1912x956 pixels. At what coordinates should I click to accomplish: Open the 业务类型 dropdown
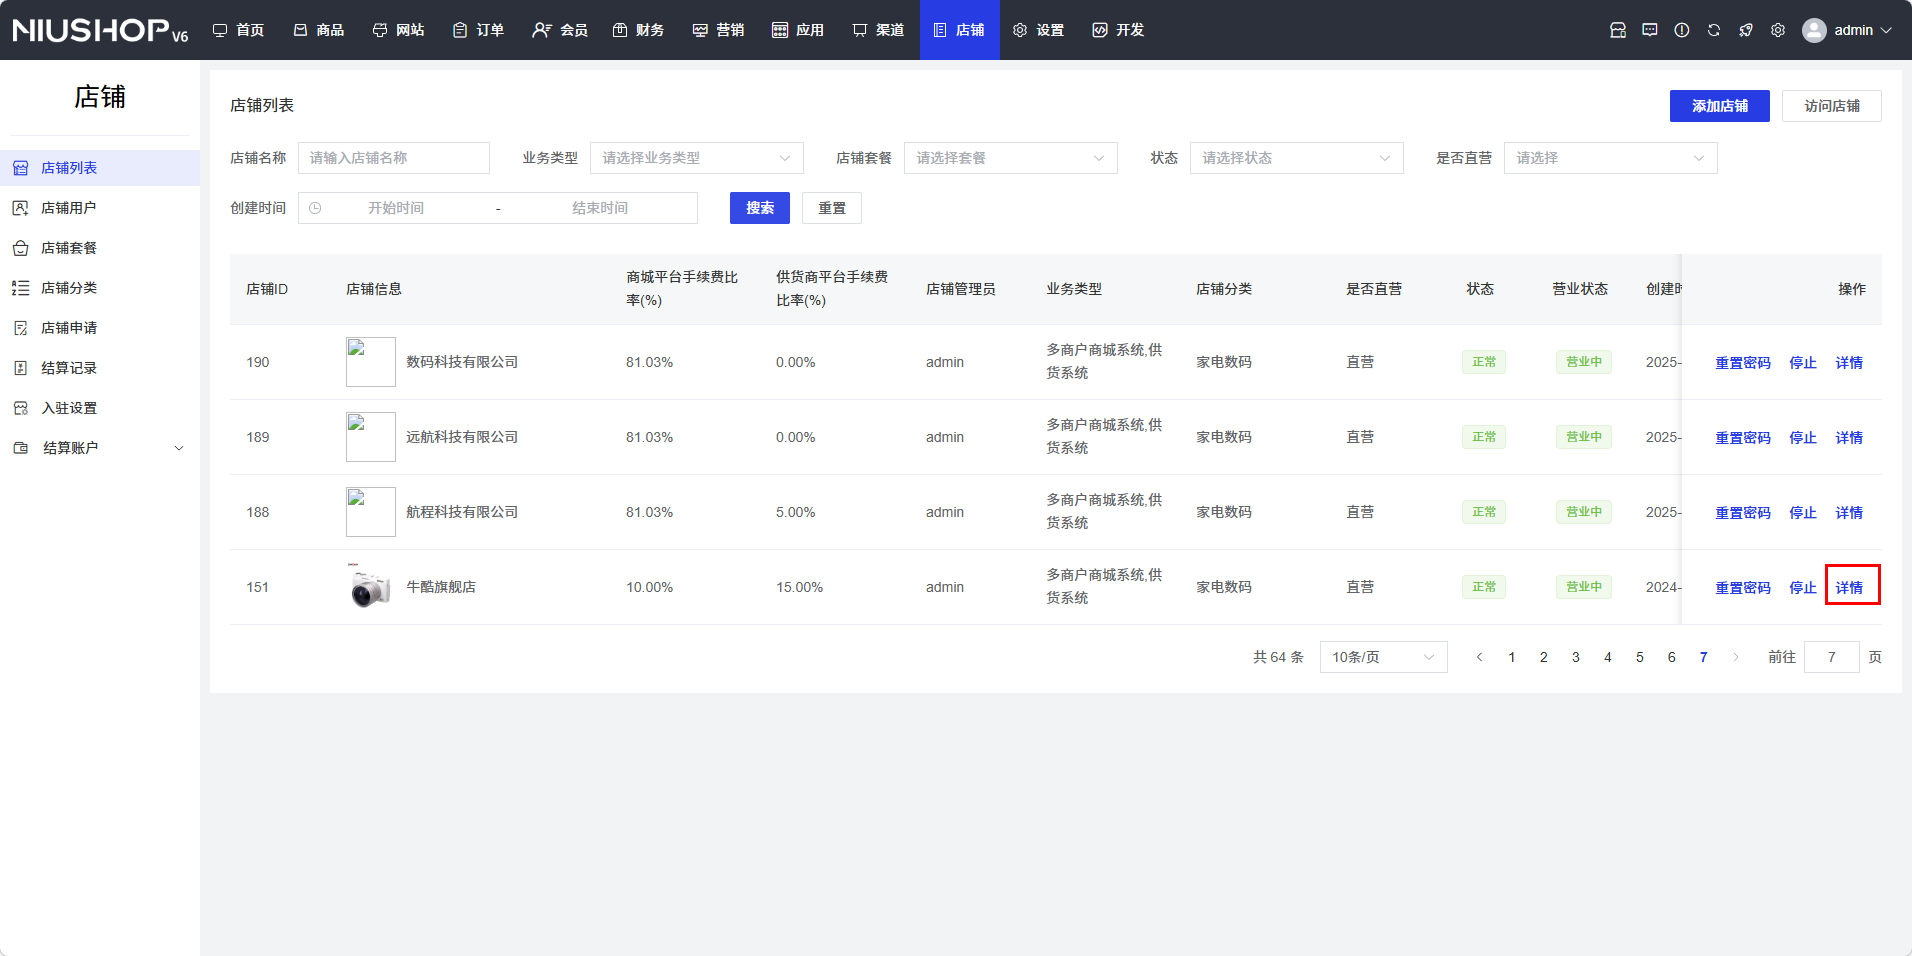pyautogui.click(x=696, y=158)
